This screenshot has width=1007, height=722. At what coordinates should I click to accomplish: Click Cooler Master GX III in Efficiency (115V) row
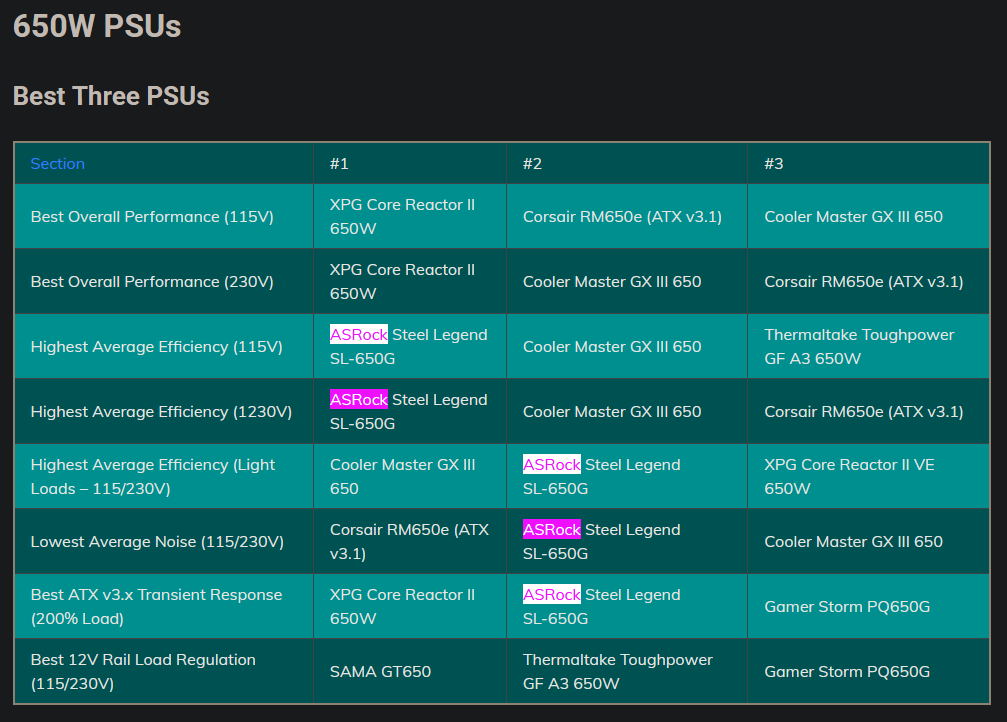point(612,346)
